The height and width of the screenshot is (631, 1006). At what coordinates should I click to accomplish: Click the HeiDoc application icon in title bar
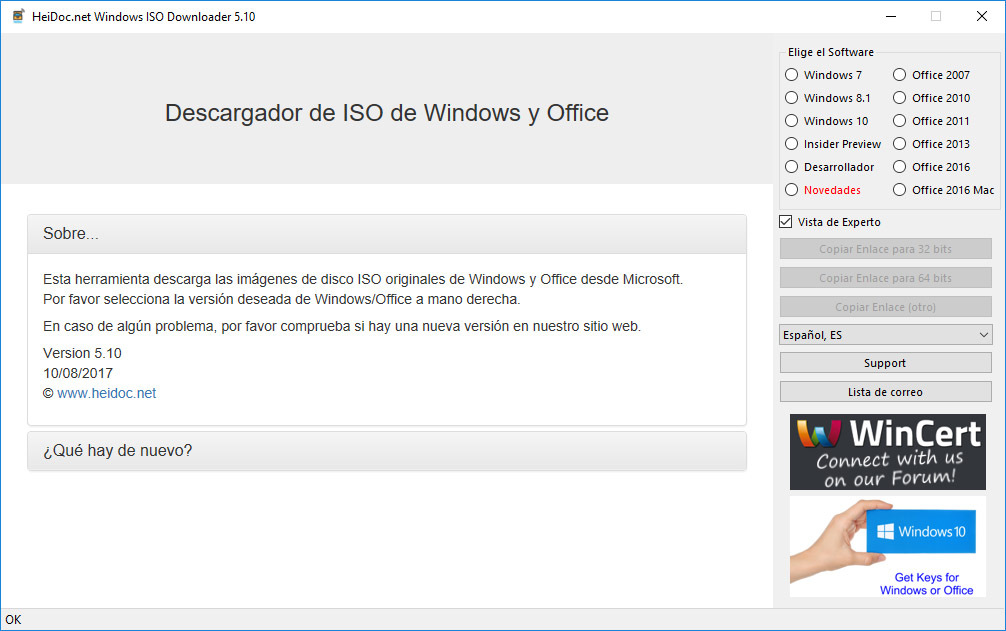[x=16, y=16]
